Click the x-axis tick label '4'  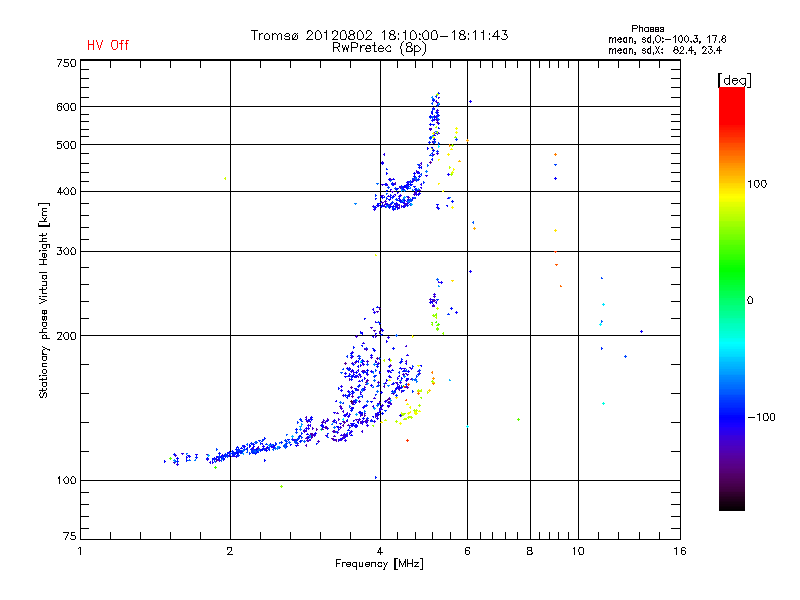[380, 551]
